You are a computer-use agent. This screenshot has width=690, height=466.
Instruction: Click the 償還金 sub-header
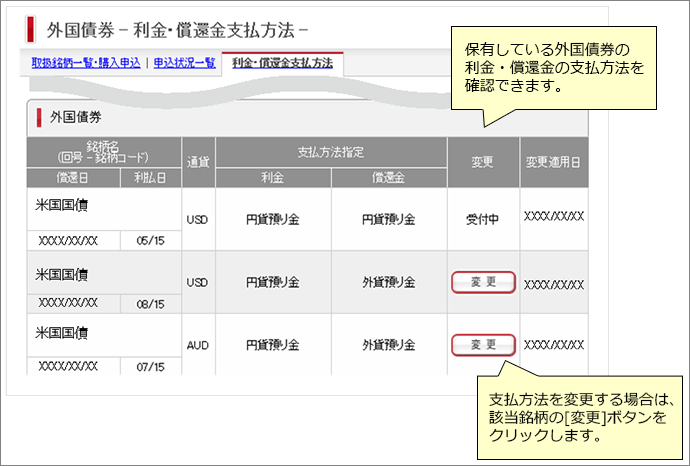(x=389, y=177)
